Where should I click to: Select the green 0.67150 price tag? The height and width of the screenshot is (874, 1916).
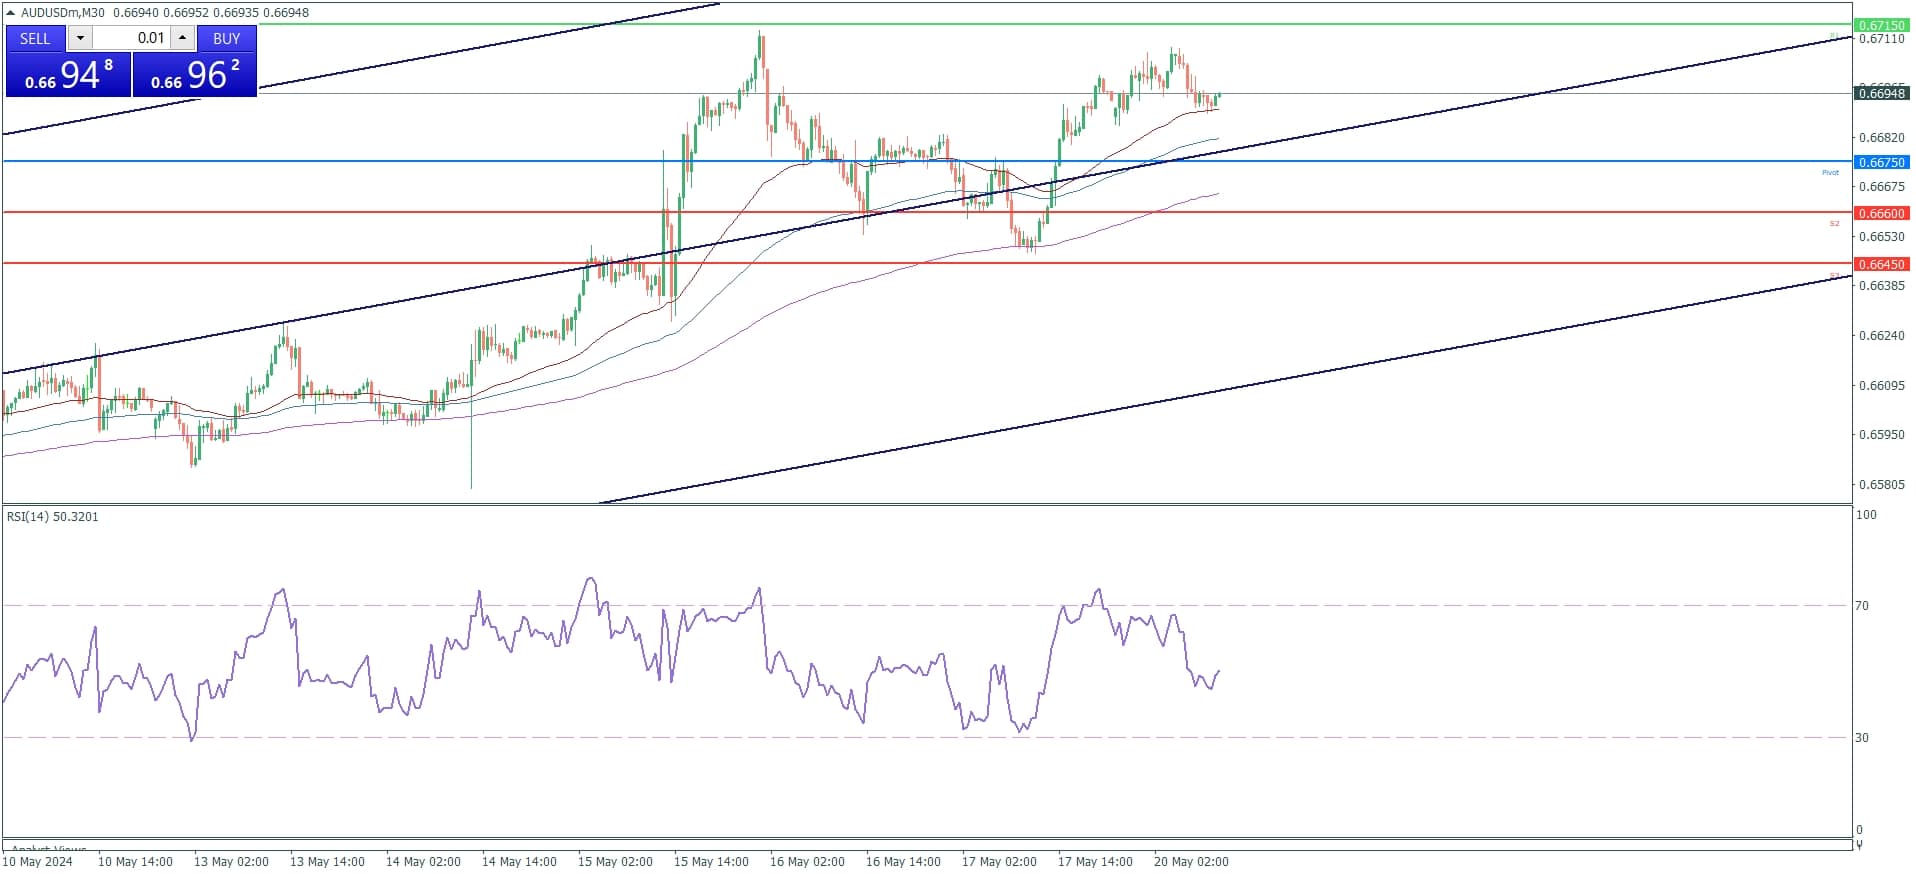pyautogui.click(x=1881, y=25)
